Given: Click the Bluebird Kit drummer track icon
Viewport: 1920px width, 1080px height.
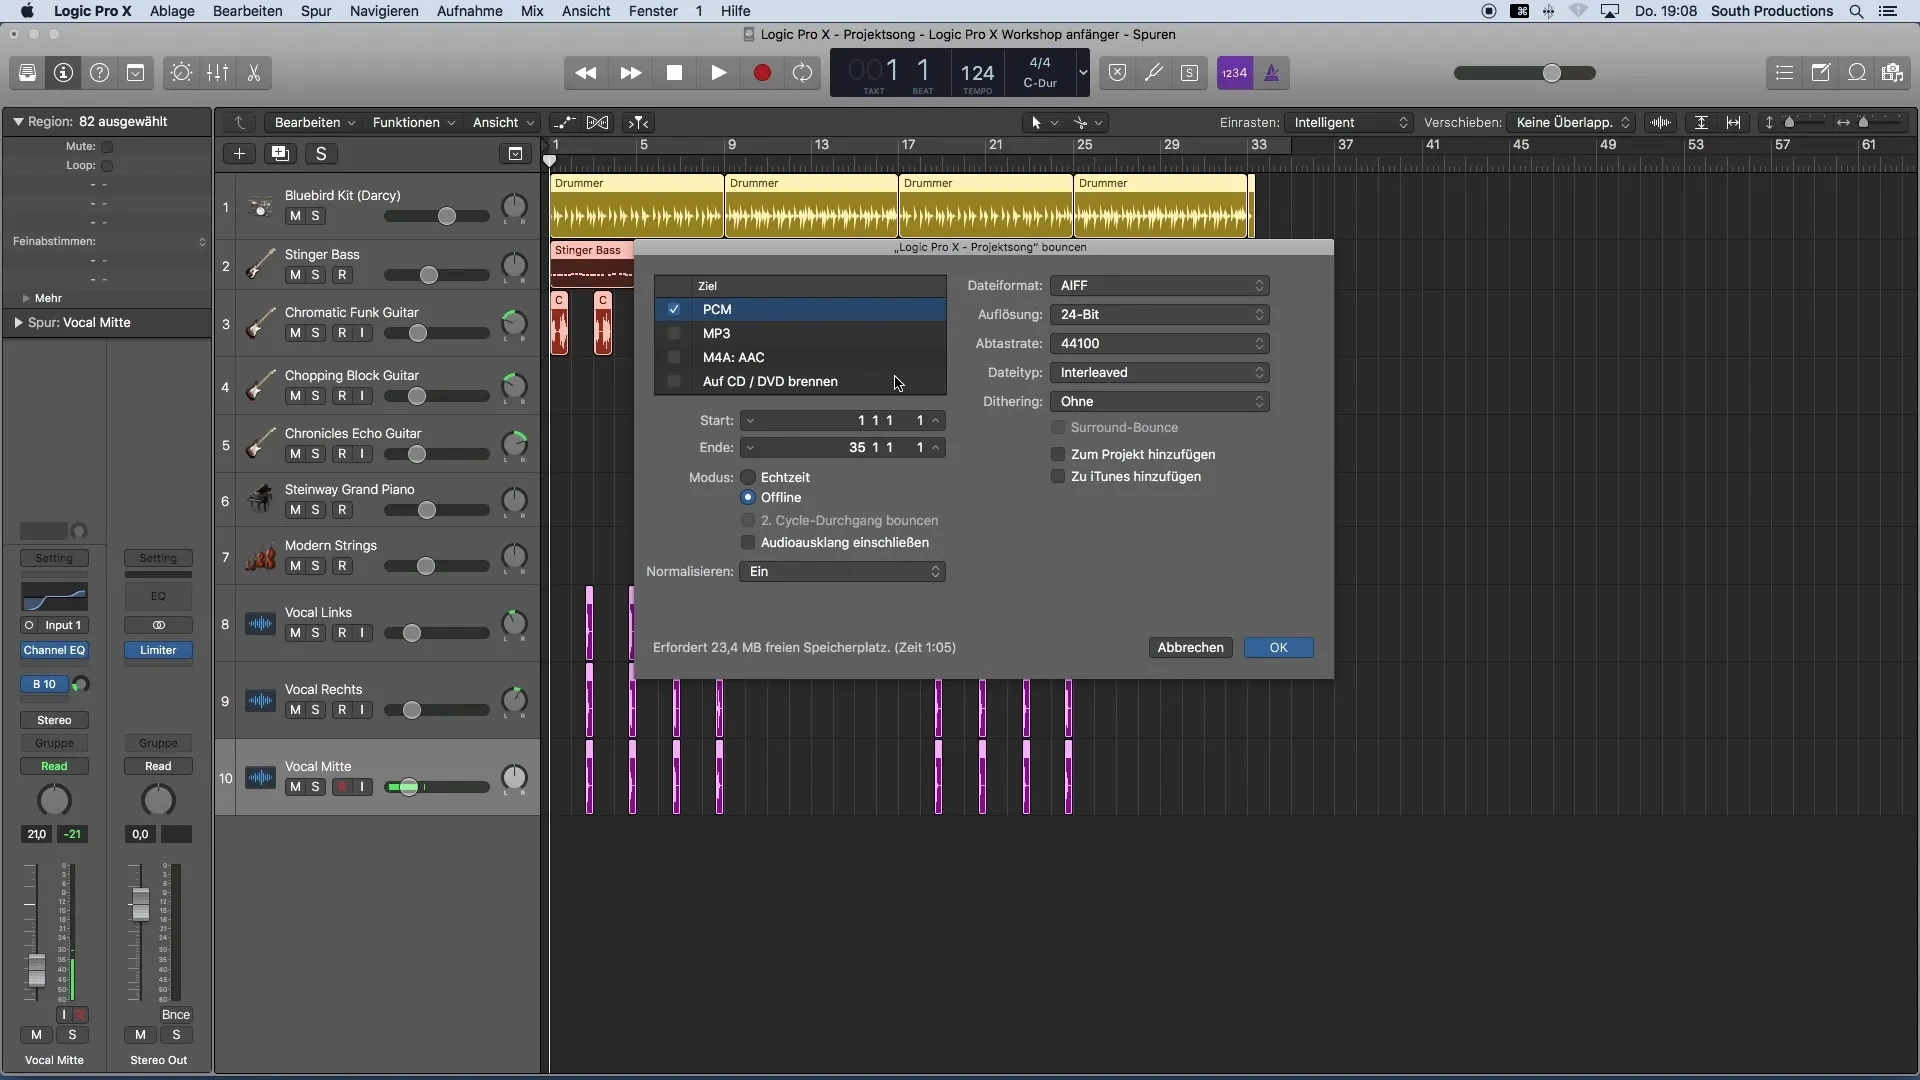Looking at the screenshot, I should click(x=260, y=208).
